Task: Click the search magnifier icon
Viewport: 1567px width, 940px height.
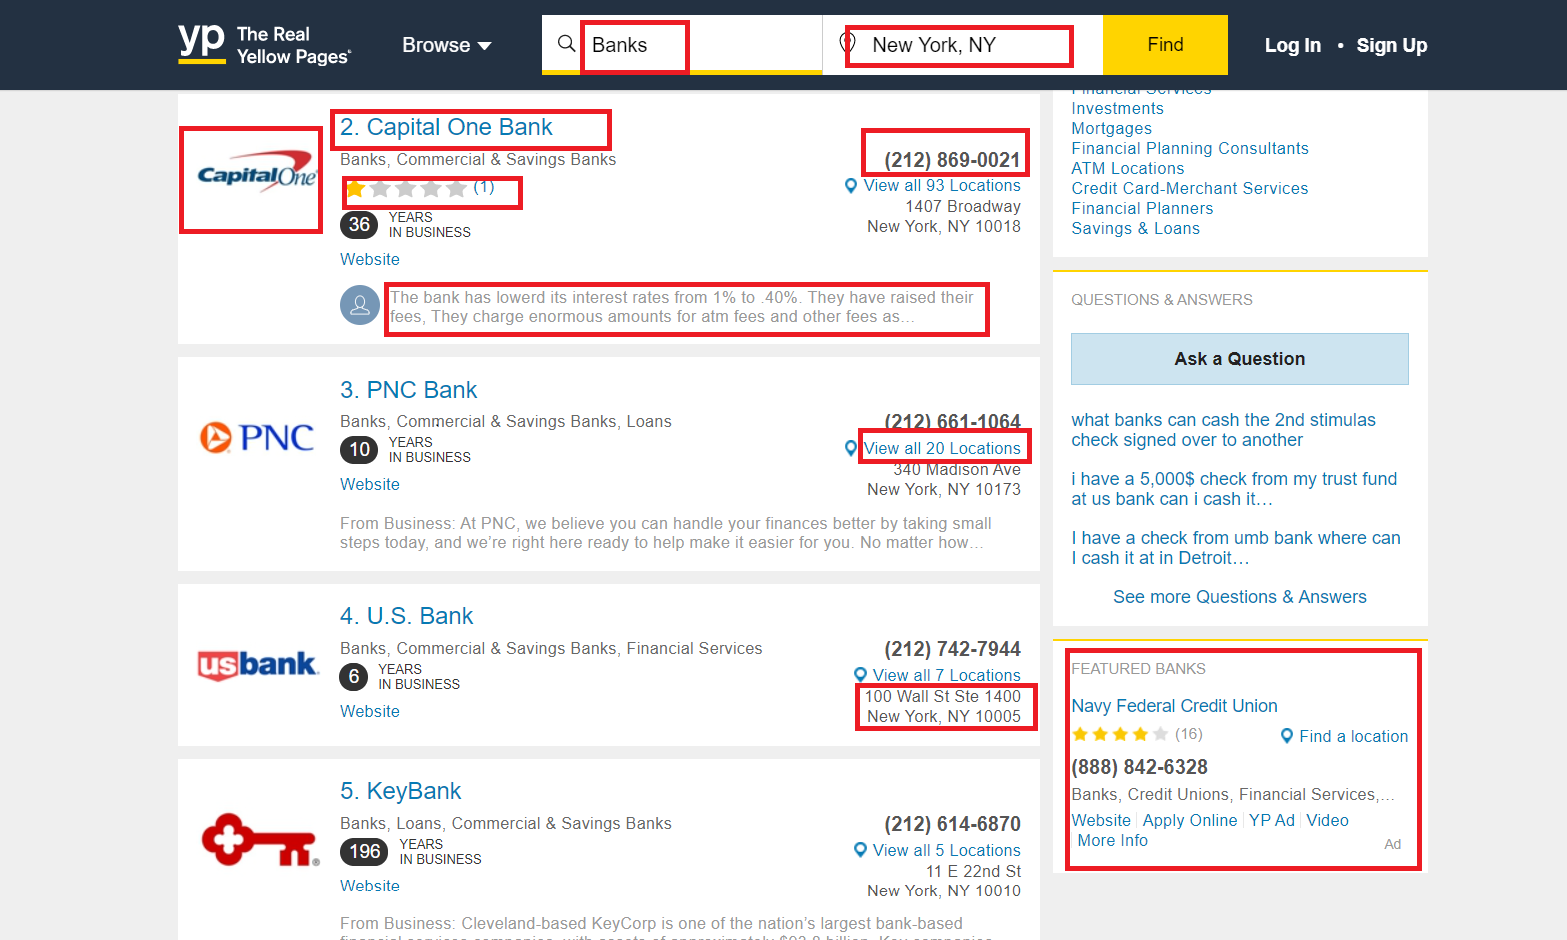Action: tap(567, 44)
